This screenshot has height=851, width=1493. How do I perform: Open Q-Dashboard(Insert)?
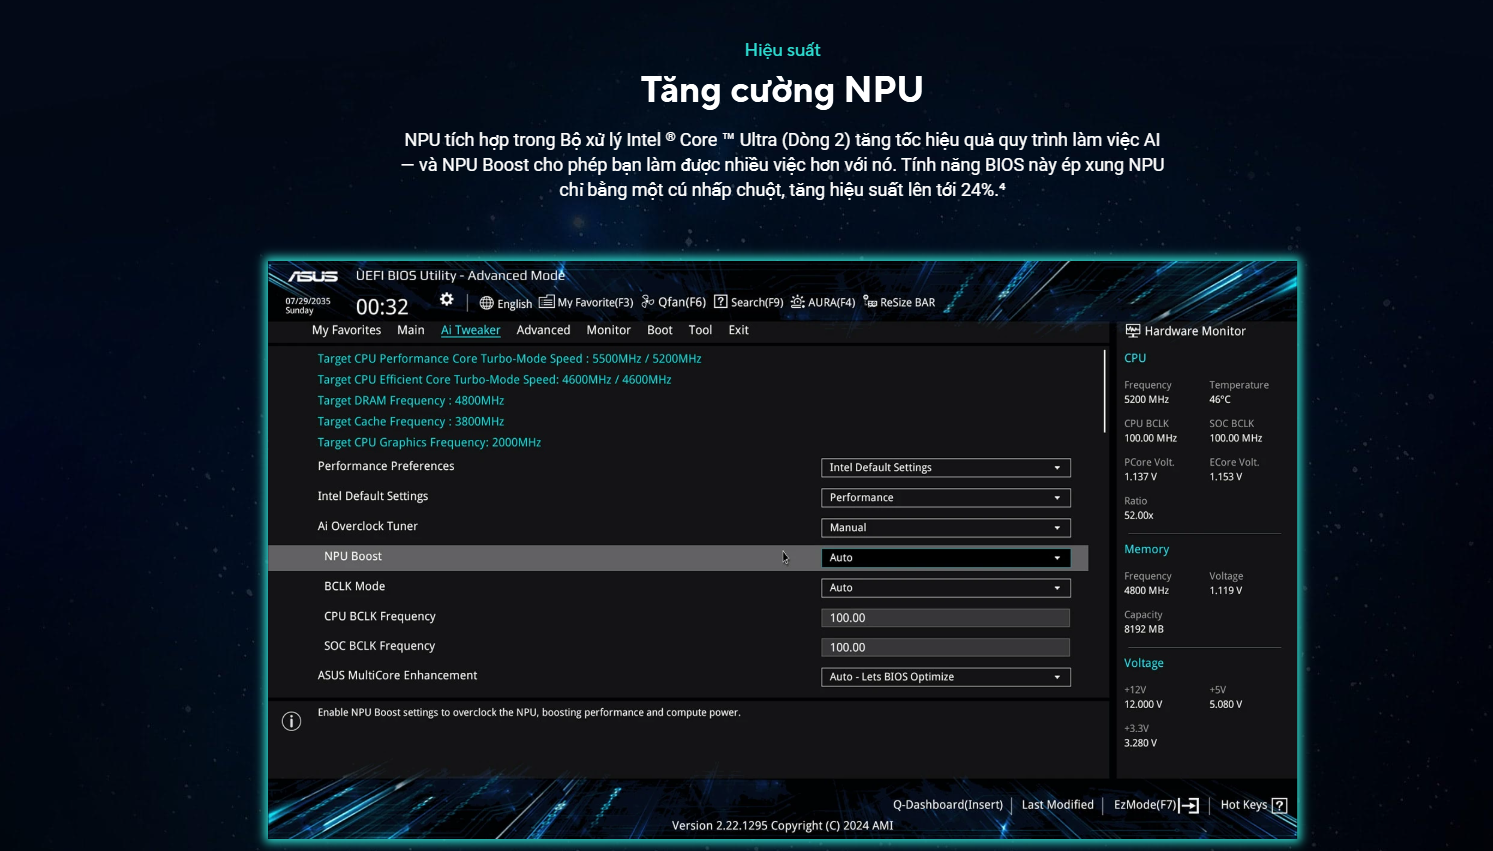pos(948,805)
